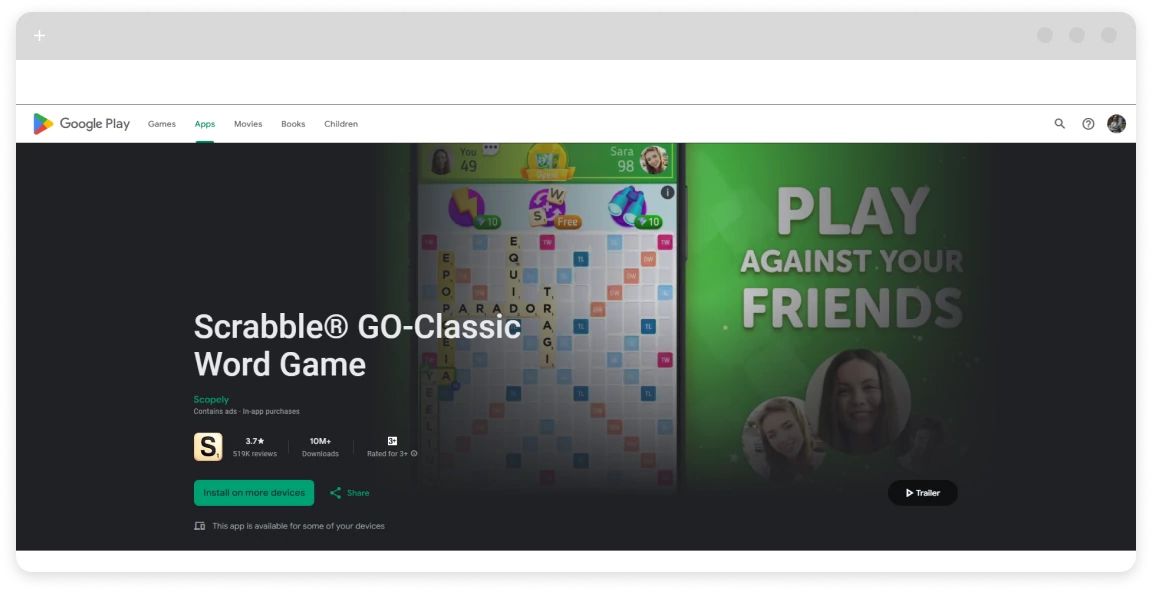The width and height of the screenshot is (1152, 592).
Task: Play the Trailer video
Action: tap(922, 493)
